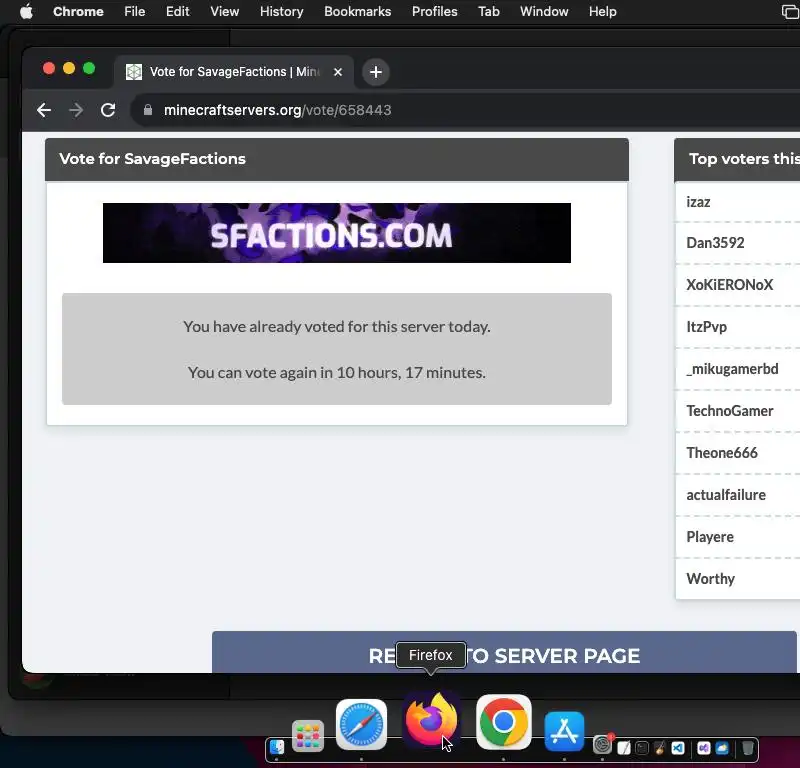800x768 pixels.
Task: Select top voter _mikugamerbd
Action: (732, 369)
